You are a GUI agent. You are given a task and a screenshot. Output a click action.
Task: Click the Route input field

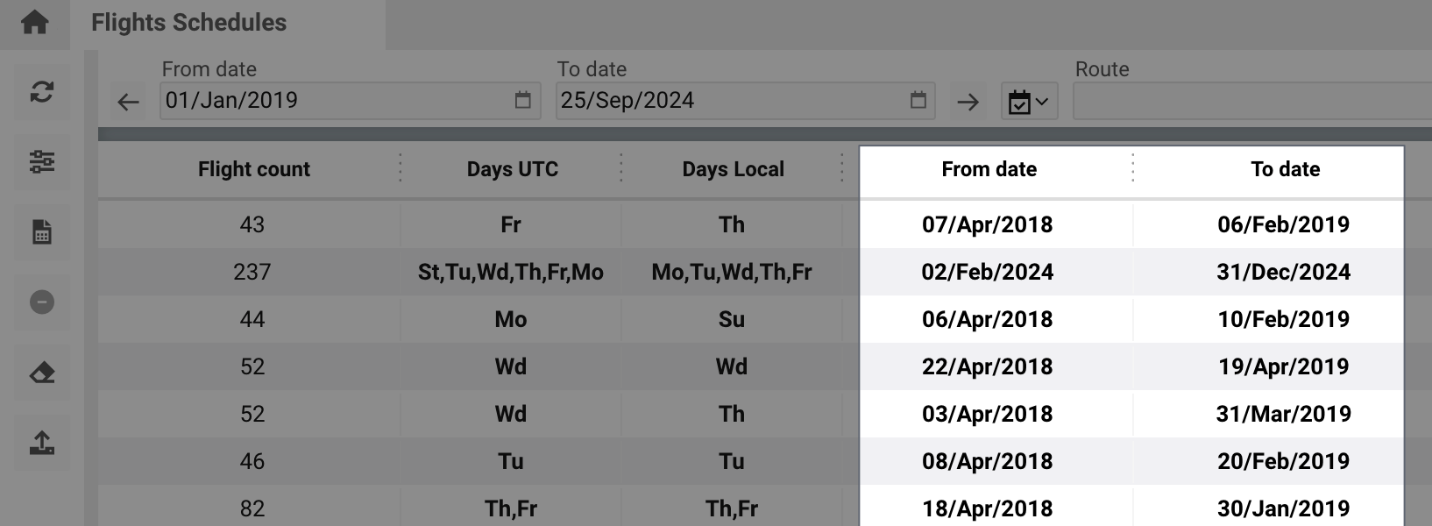point(1250,101)
